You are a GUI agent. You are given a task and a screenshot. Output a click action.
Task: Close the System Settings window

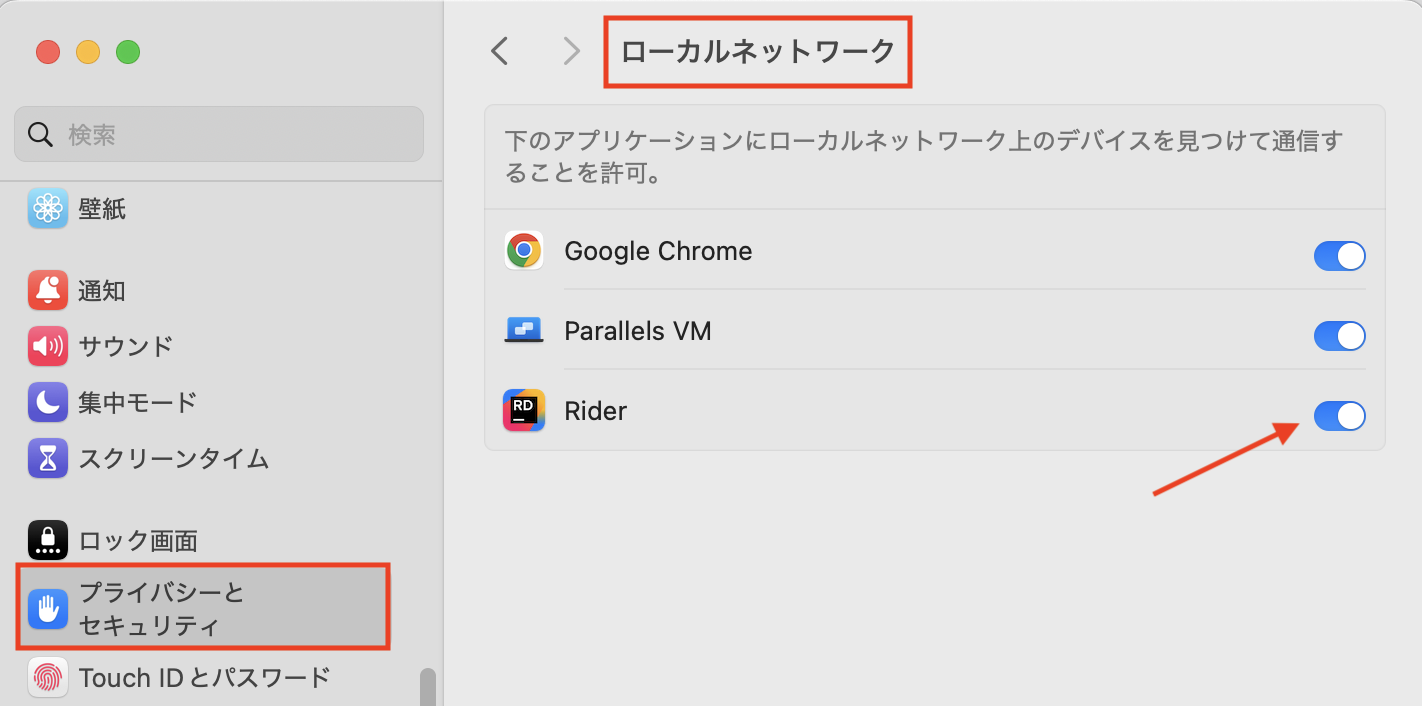(48, 52)
